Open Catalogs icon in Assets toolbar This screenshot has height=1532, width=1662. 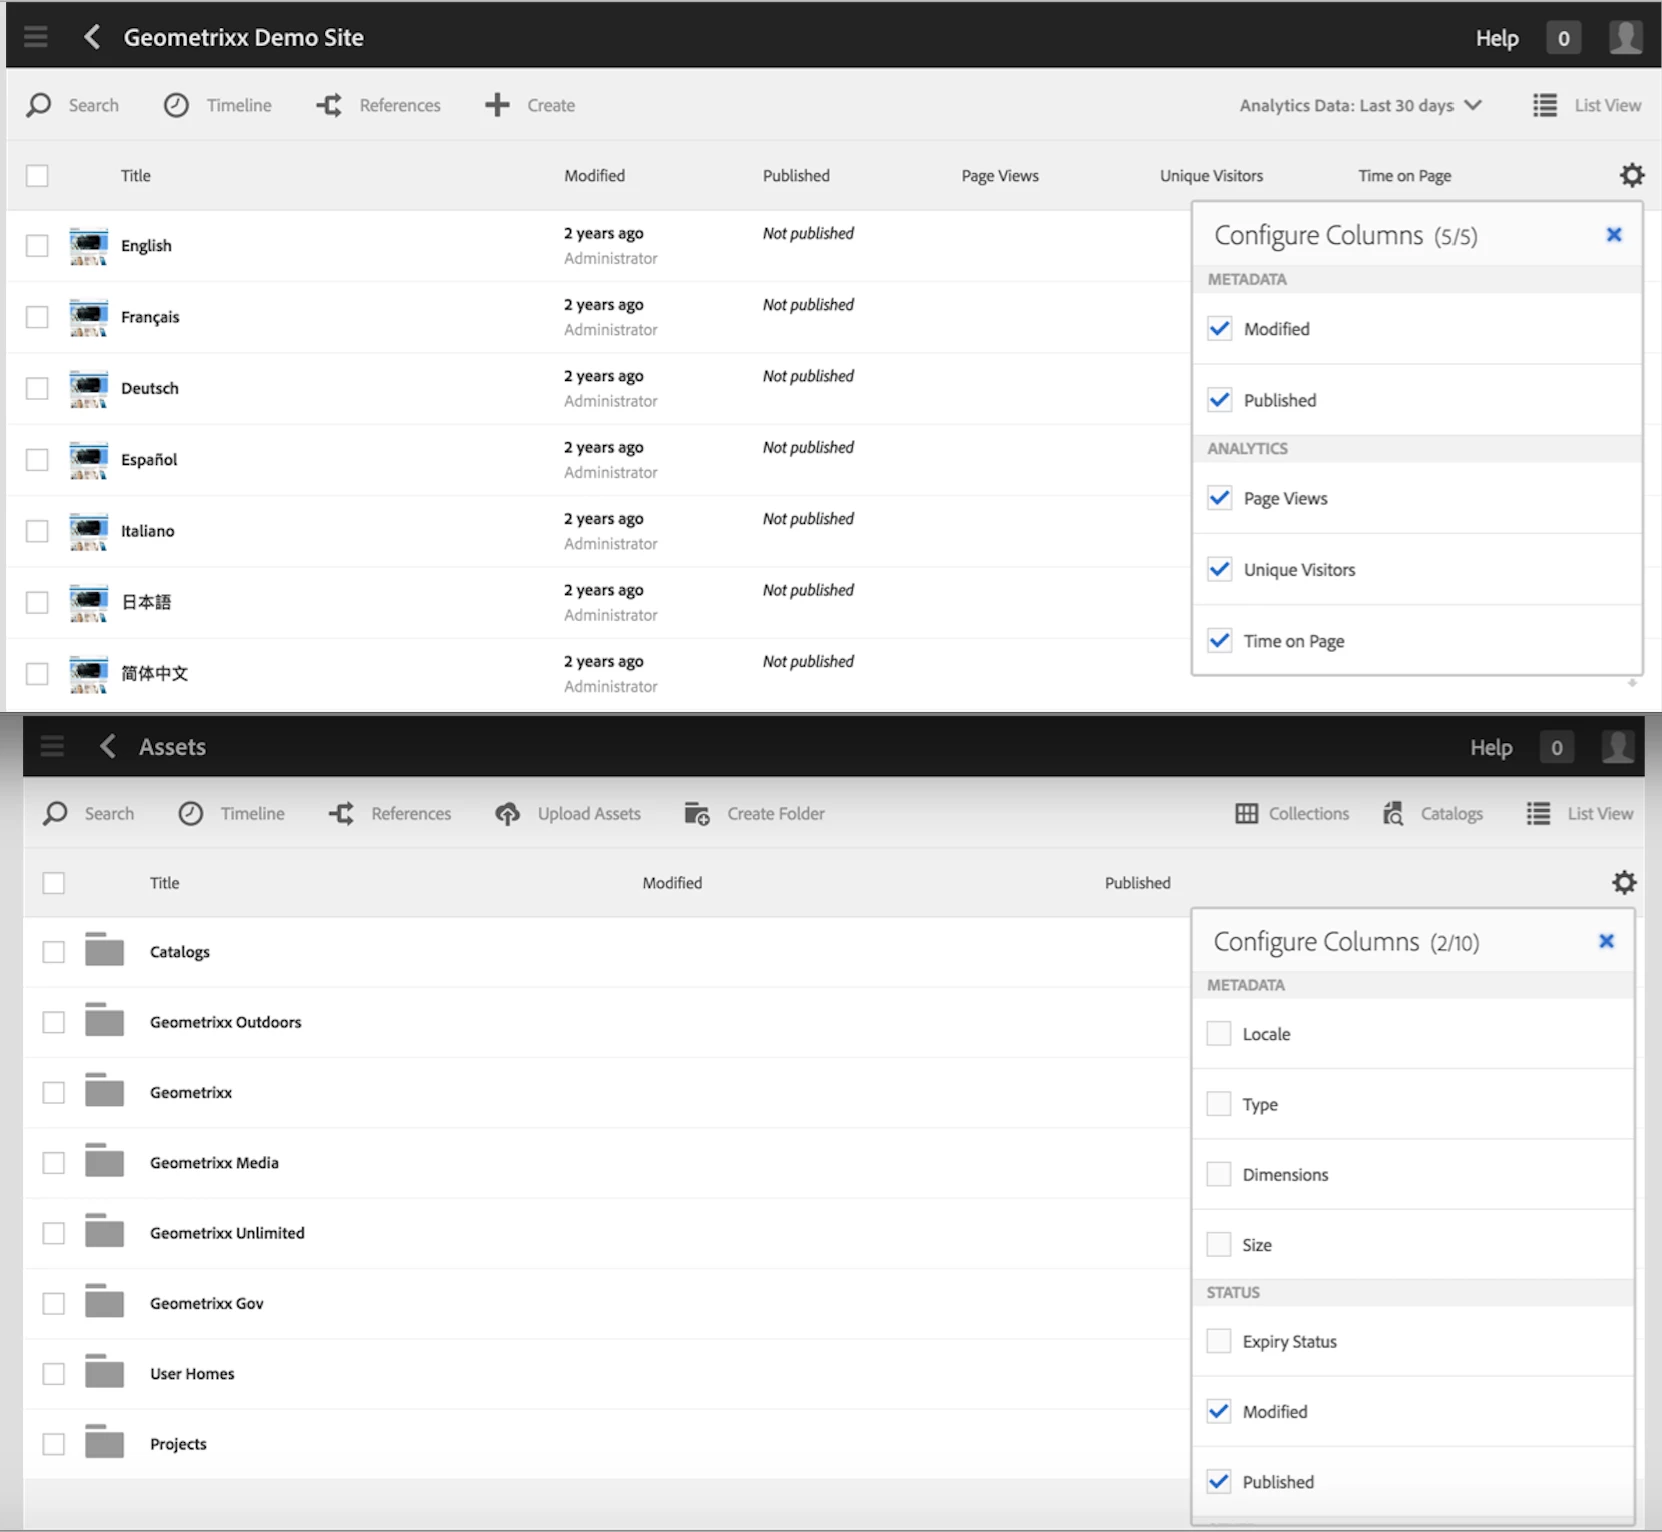click(x=1393, y=813)
